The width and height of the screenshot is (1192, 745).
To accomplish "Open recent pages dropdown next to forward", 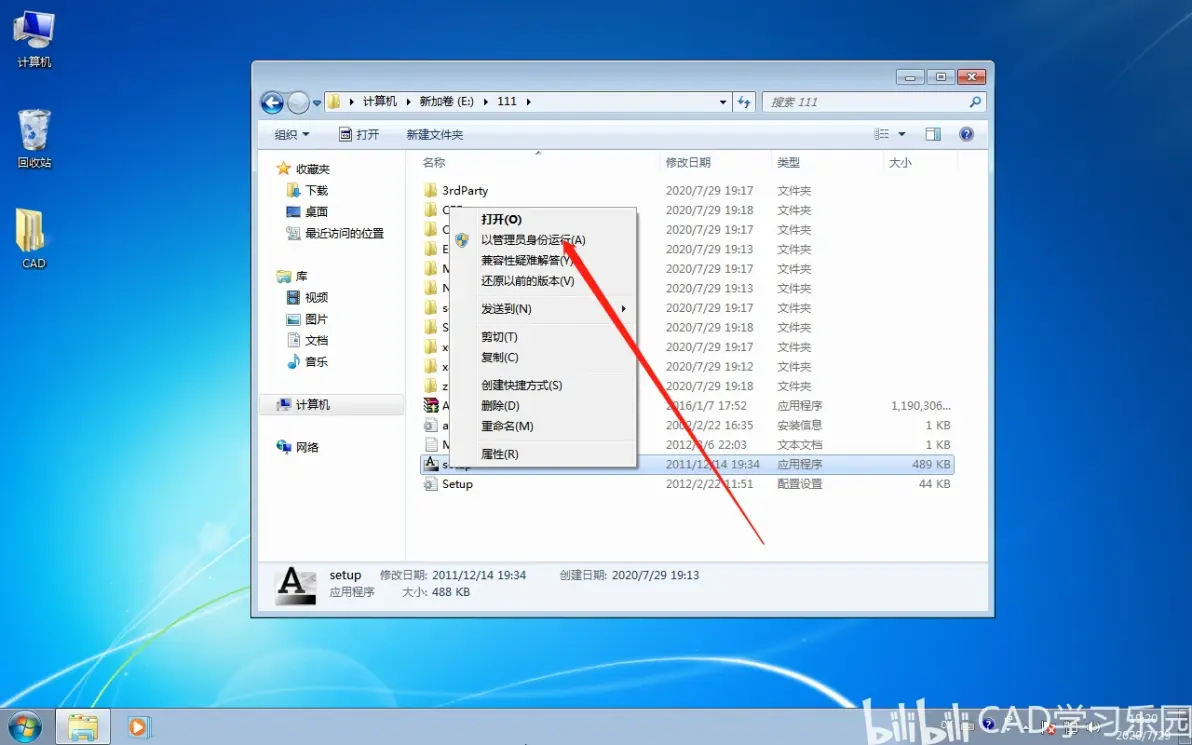I will pos(317,103).
